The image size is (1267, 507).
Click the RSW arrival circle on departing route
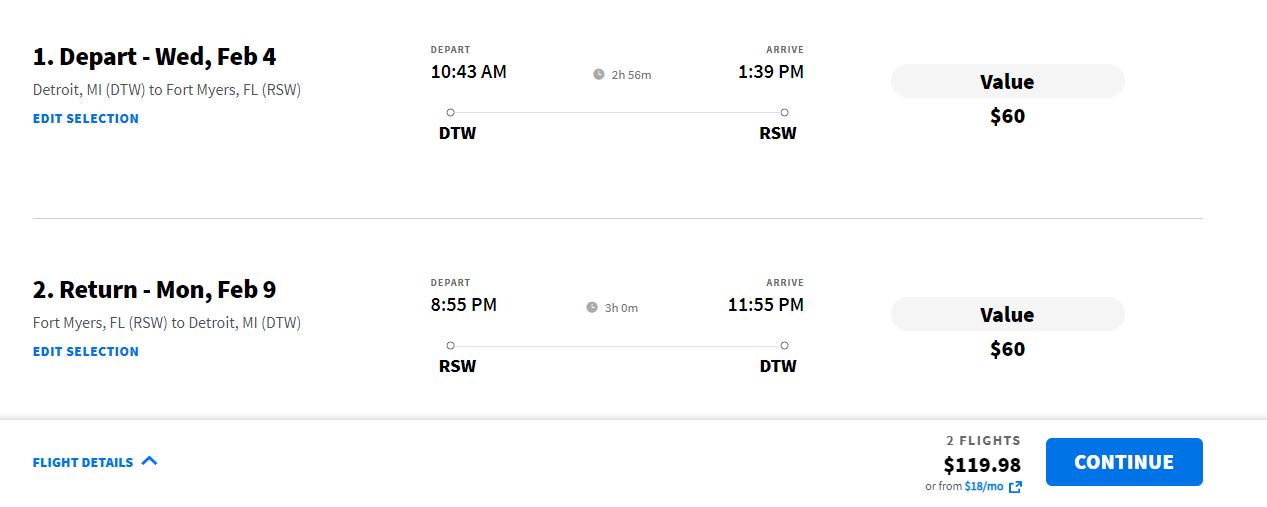click(x=784, y=112)
